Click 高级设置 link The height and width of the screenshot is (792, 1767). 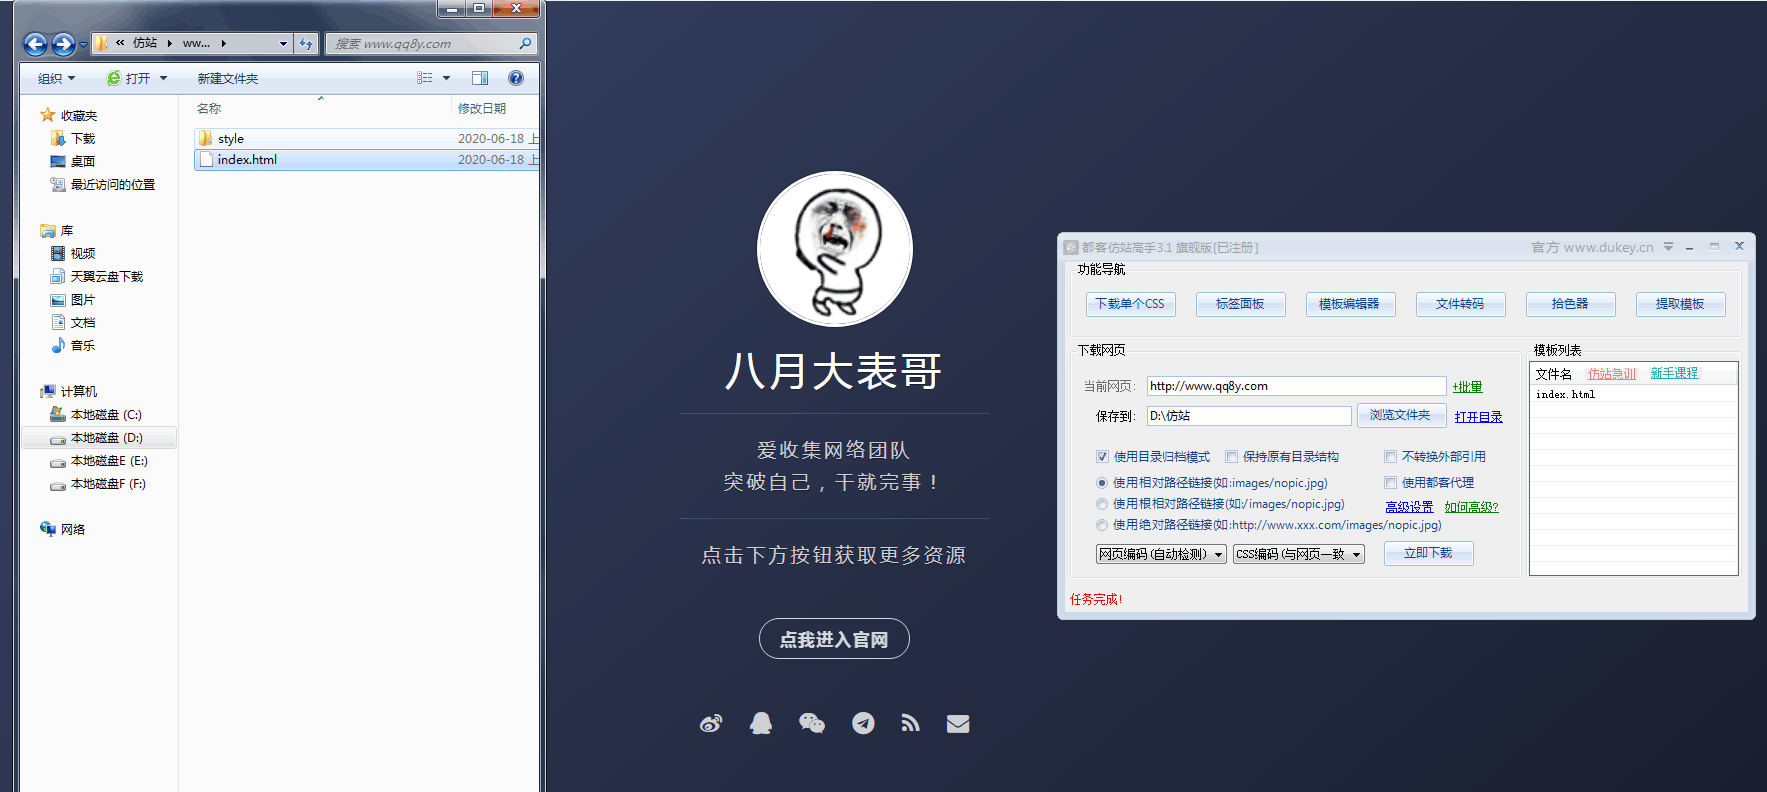[1409, 507]
